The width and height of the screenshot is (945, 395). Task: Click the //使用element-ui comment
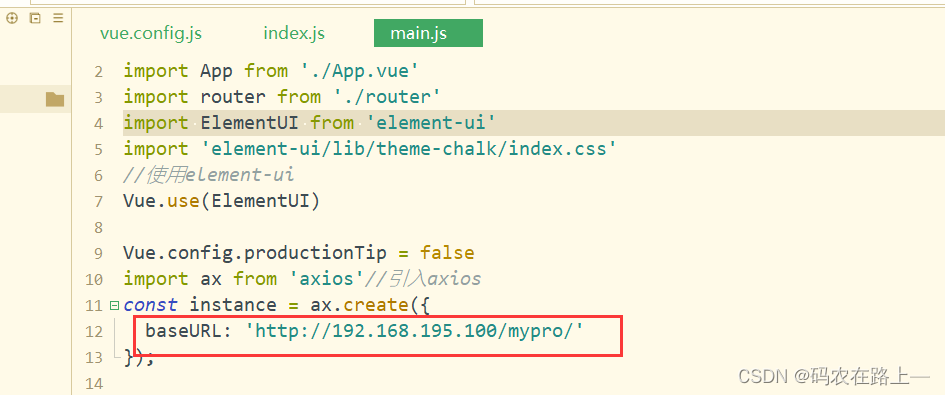209,175
